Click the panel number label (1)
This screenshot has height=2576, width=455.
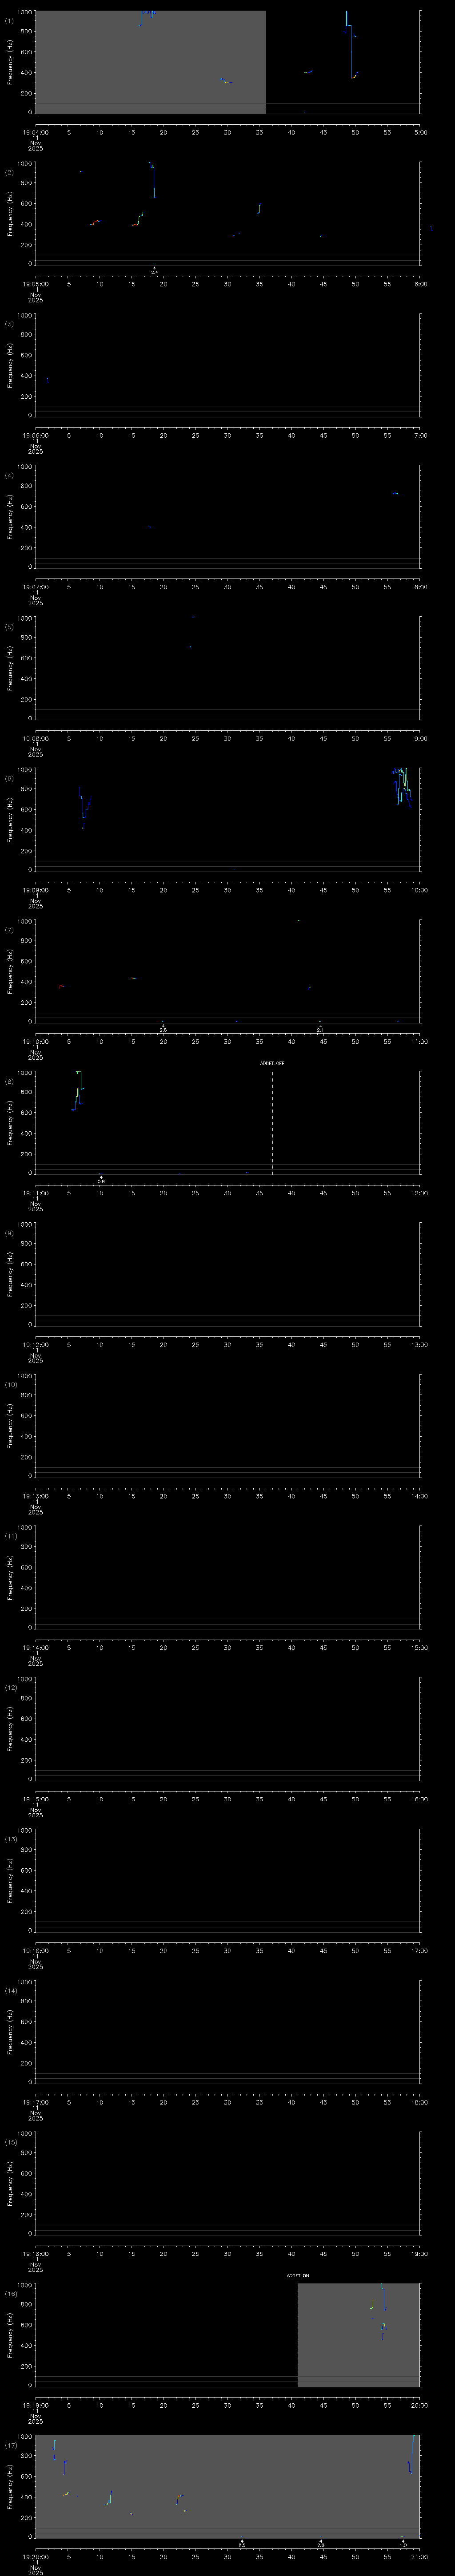click(x=9, y=20)
